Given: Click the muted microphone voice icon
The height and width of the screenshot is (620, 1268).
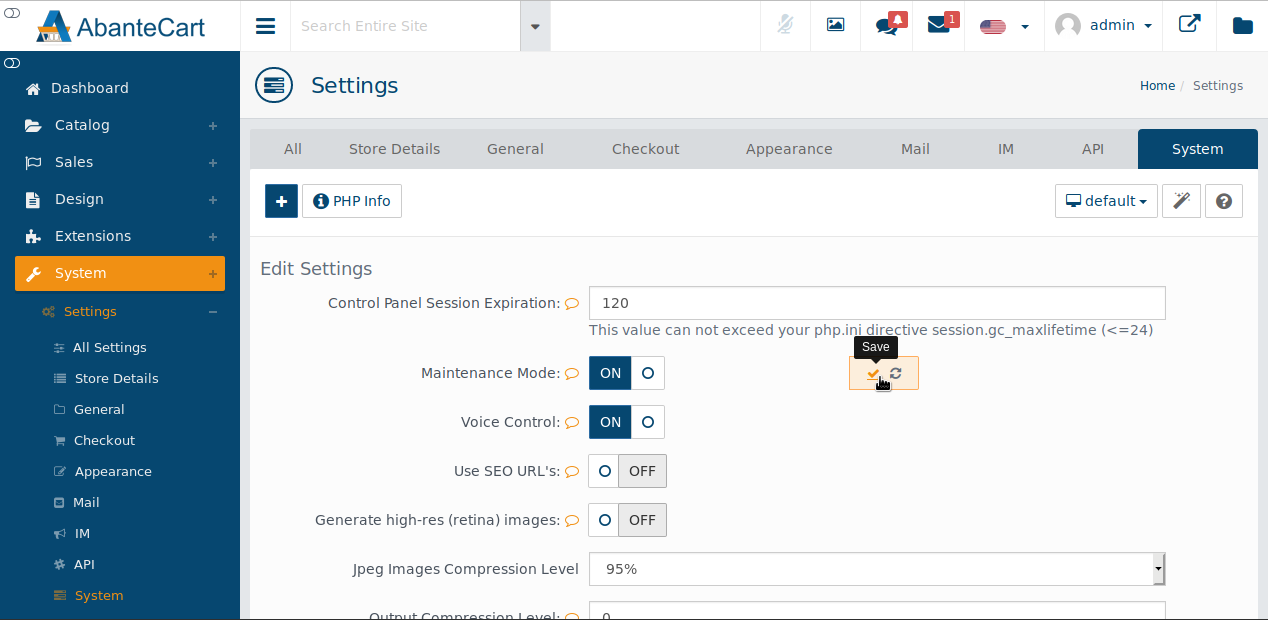Looking at the screenshot, I should (785, 26).
